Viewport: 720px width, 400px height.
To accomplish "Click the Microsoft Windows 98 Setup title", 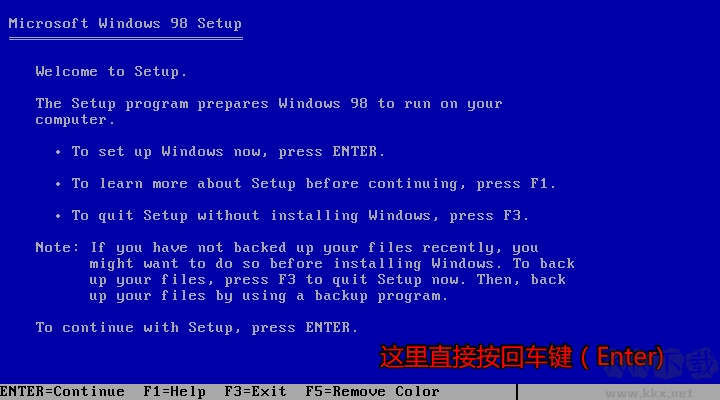I will (125, 23).
